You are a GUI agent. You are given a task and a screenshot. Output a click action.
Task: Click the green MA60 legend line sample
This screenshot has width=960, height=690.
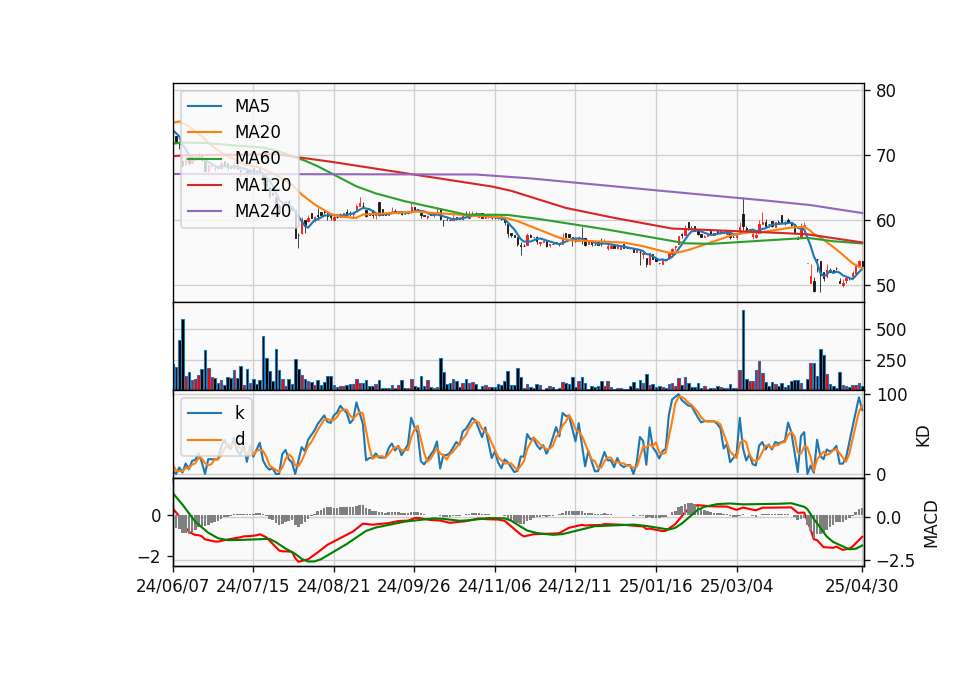click(x=204, y=158)
